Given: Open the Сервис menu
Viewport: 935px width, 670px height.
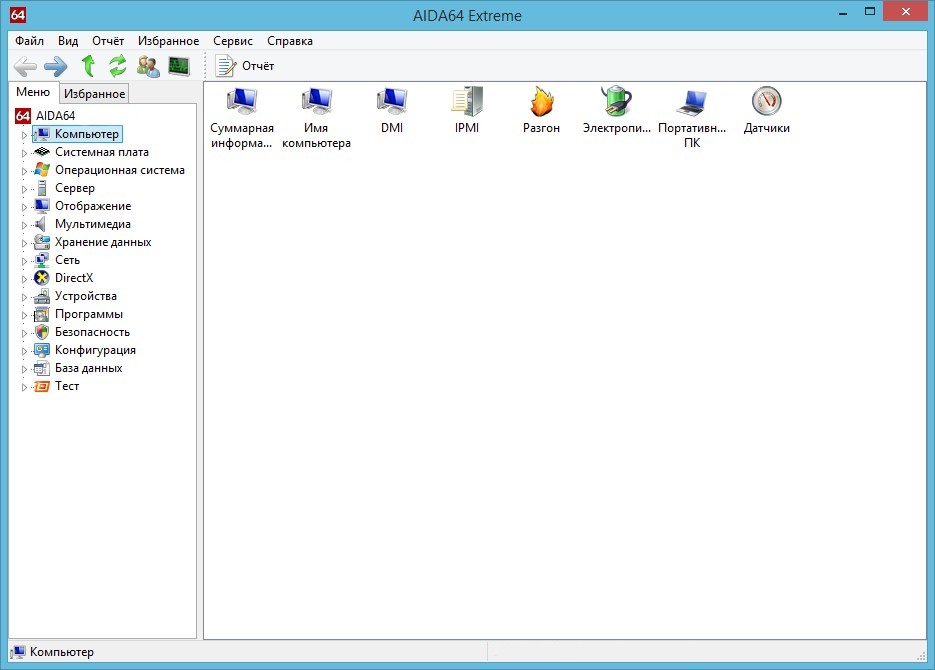Looking at the screenshot, I should tap(232, 41).
